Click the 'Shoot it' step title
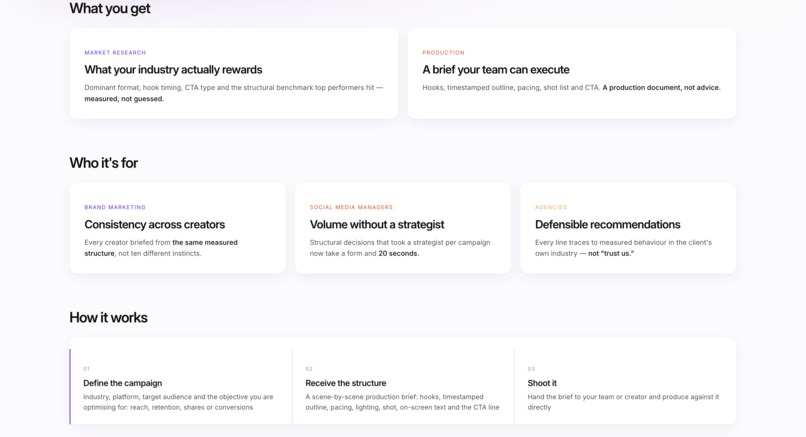 click(x=542, y=383)
